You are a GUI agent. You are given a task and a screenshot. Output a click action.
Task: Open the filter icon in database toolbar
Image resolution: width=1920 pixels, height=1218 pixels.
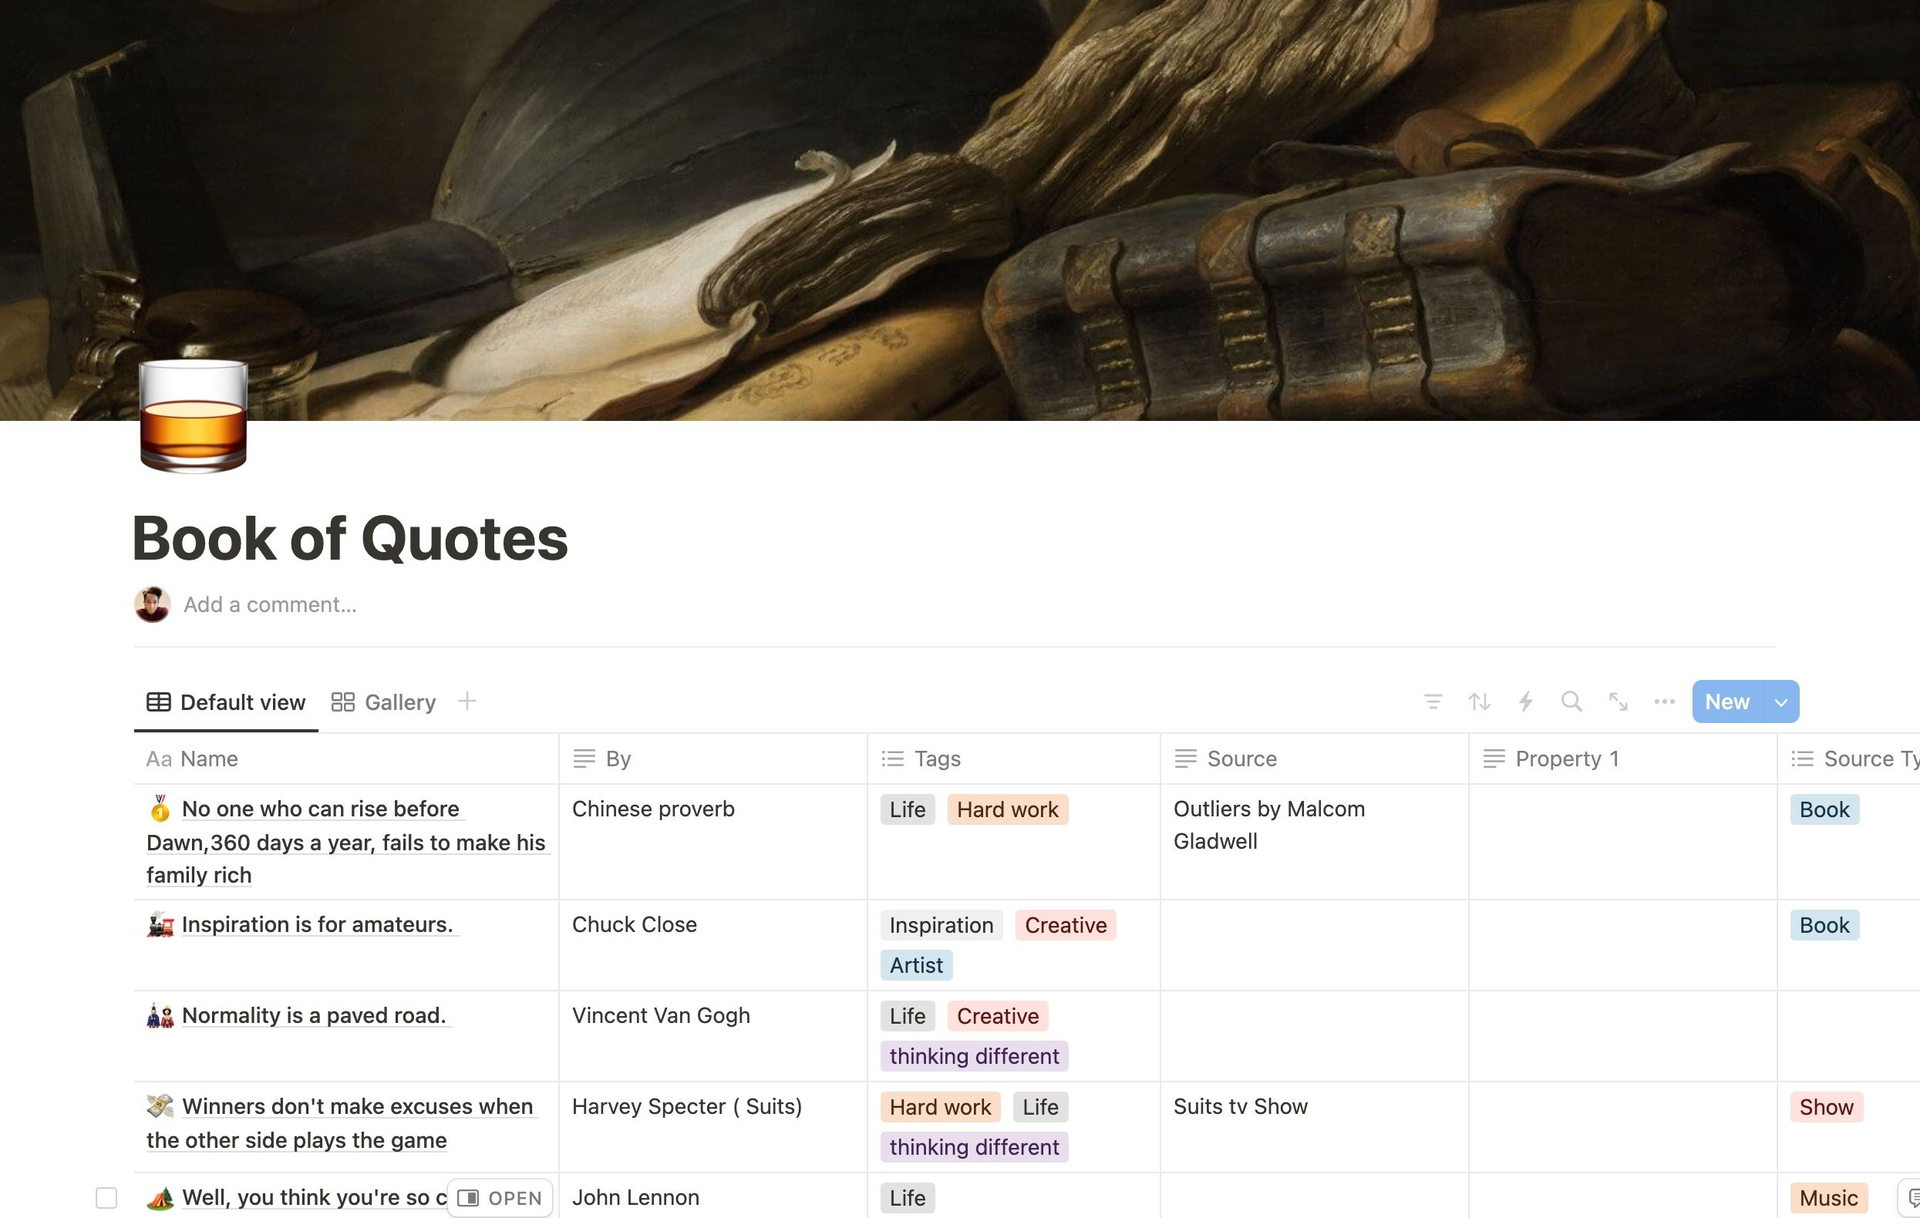[x=1433, y=702]
